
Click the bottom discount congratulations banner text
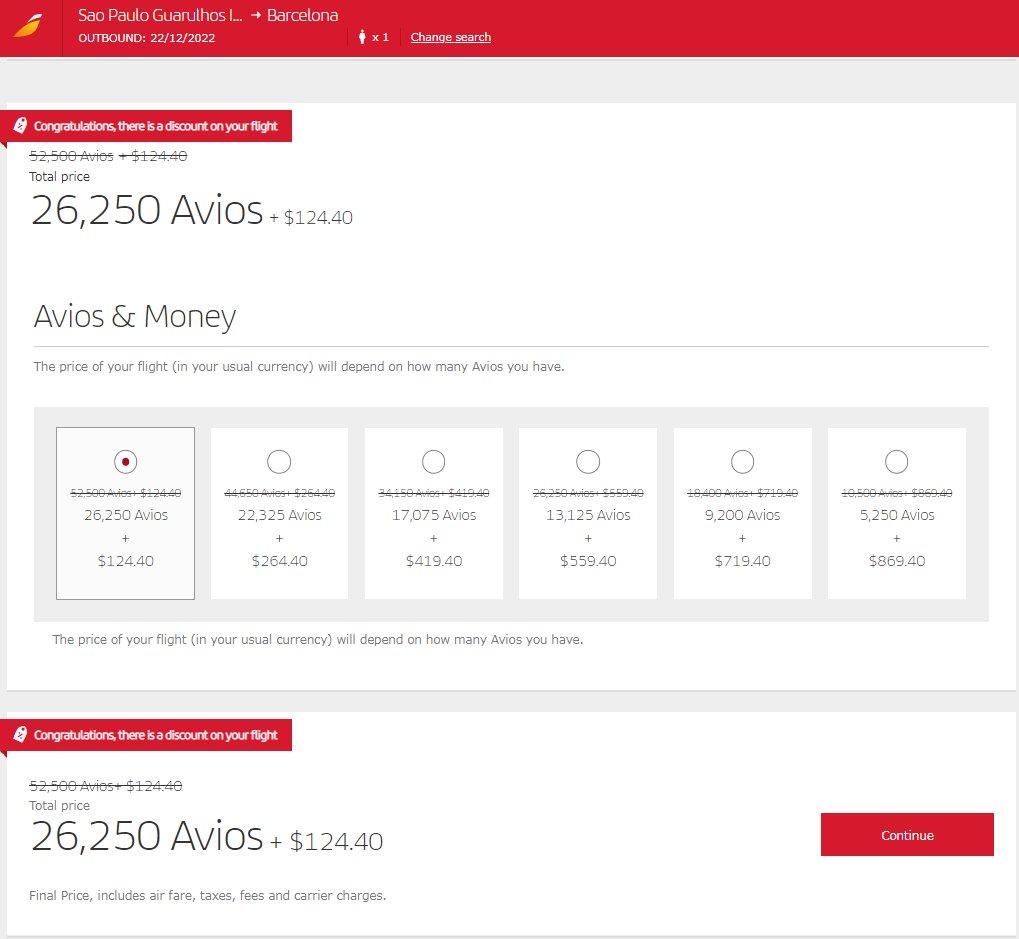[x=155, y=735]
